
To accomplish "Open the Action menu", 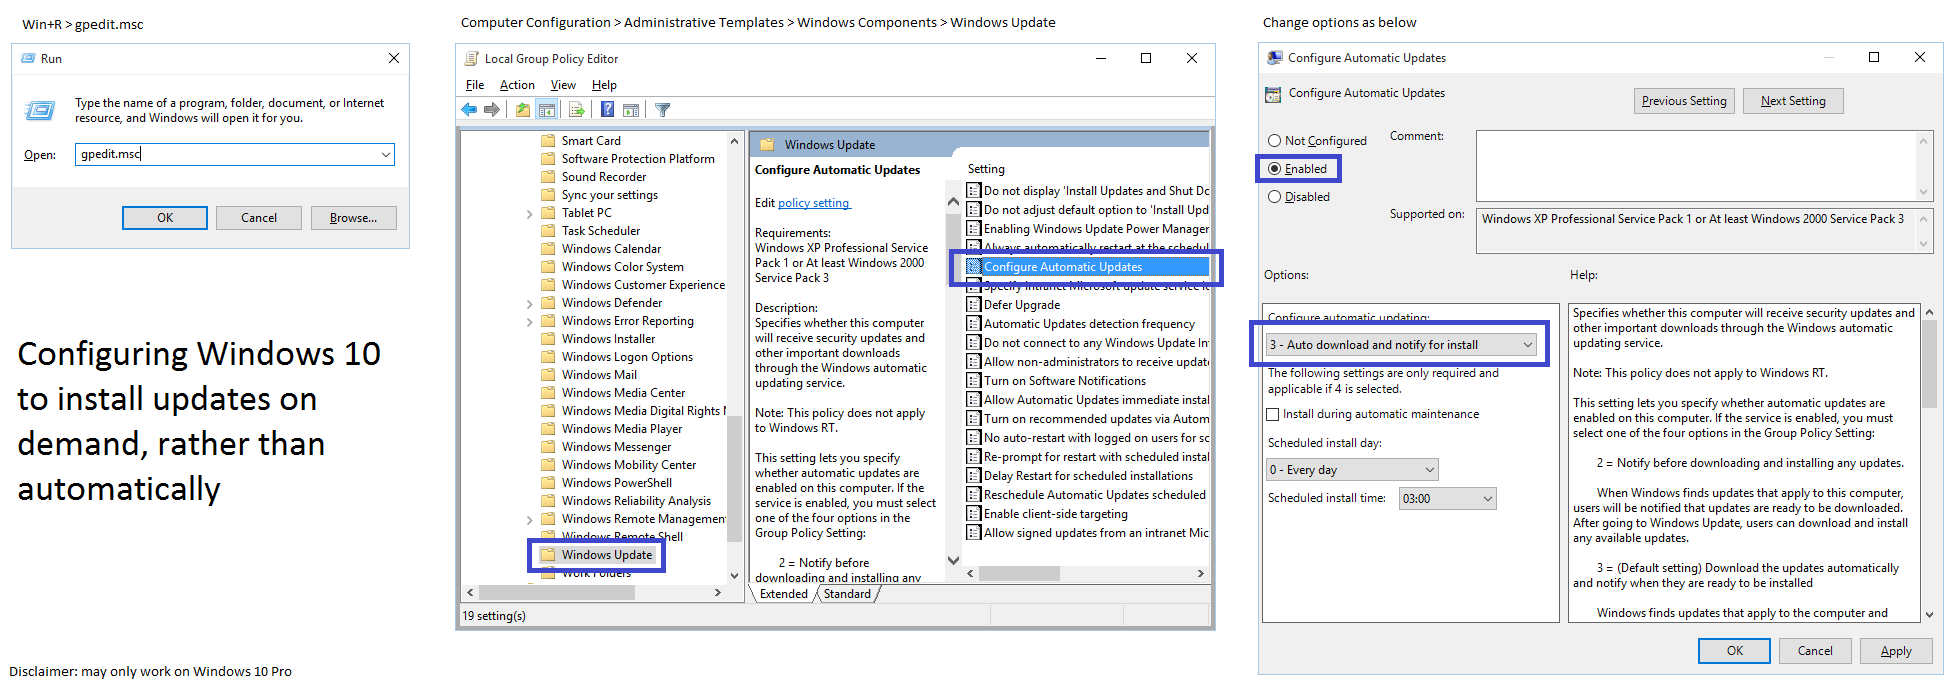I will (x=517, y=85).
